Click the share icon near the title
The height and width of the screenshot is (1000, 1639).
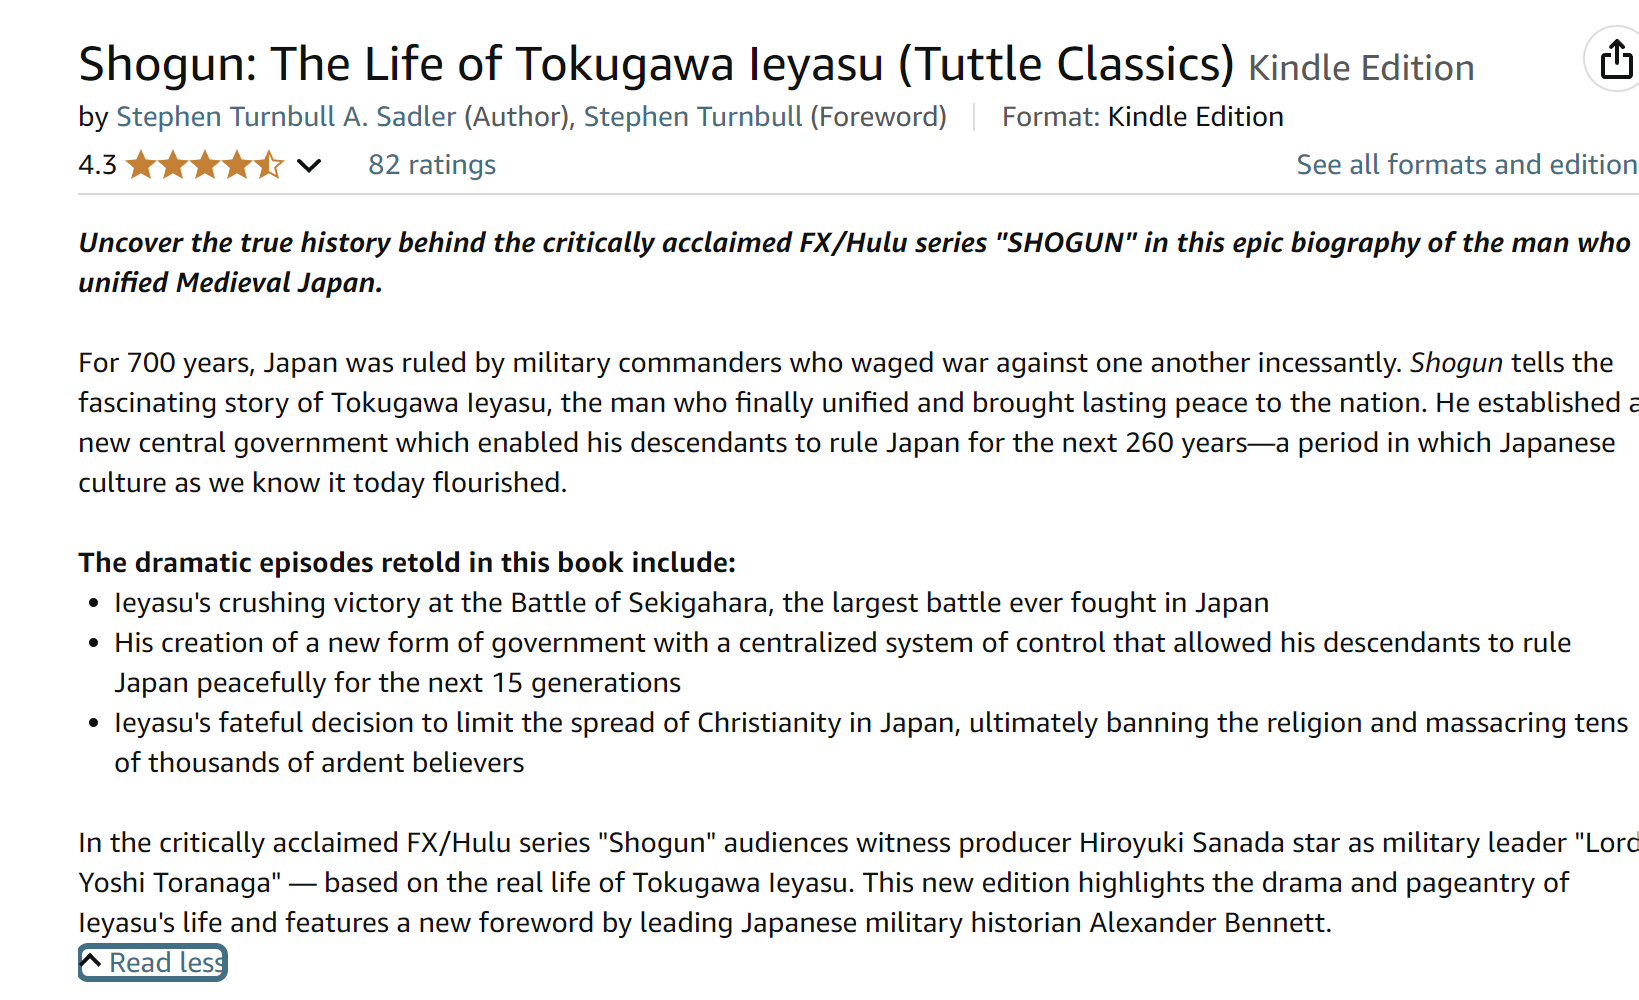pos(1615,60)
